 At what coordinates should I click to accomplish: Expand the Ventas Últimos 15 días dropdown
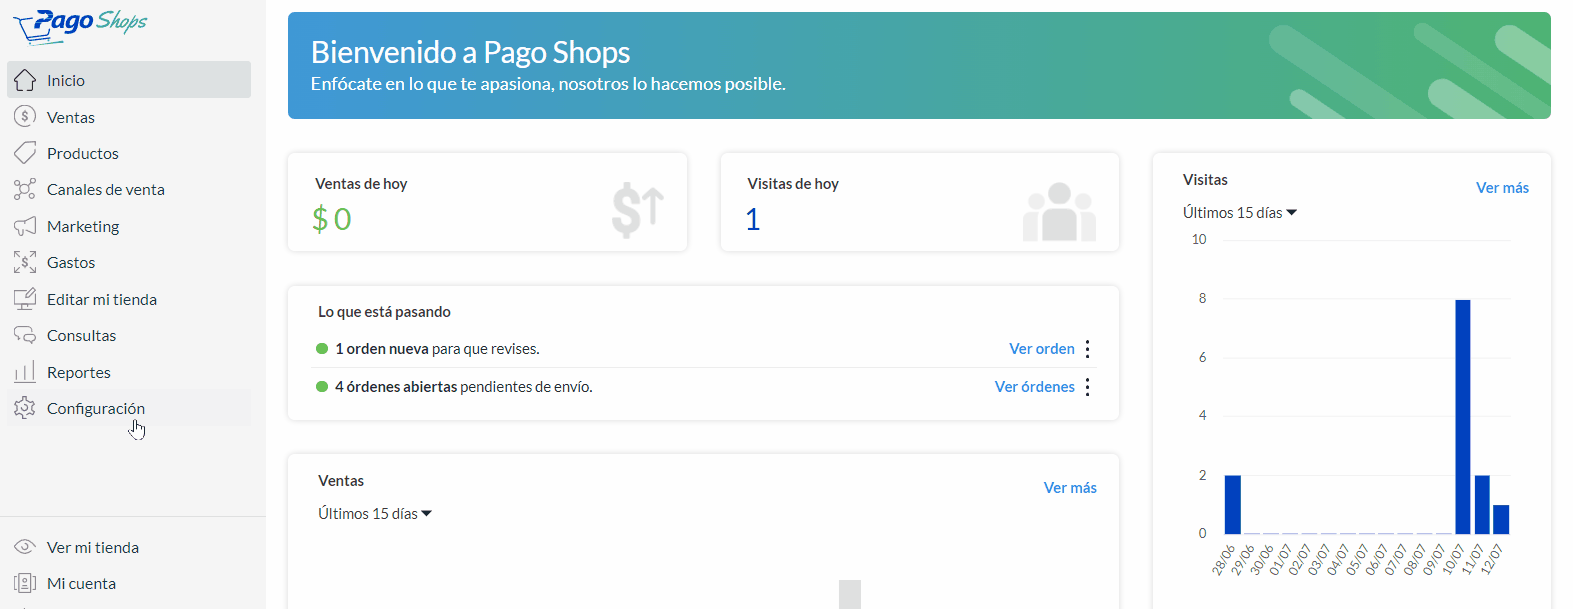click(x=375, y=514)
